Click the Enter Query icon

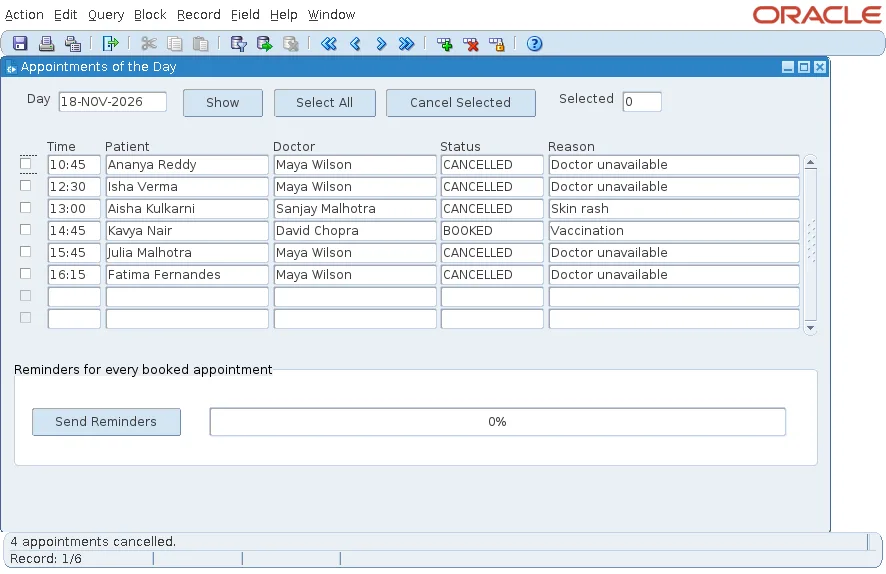238,44
